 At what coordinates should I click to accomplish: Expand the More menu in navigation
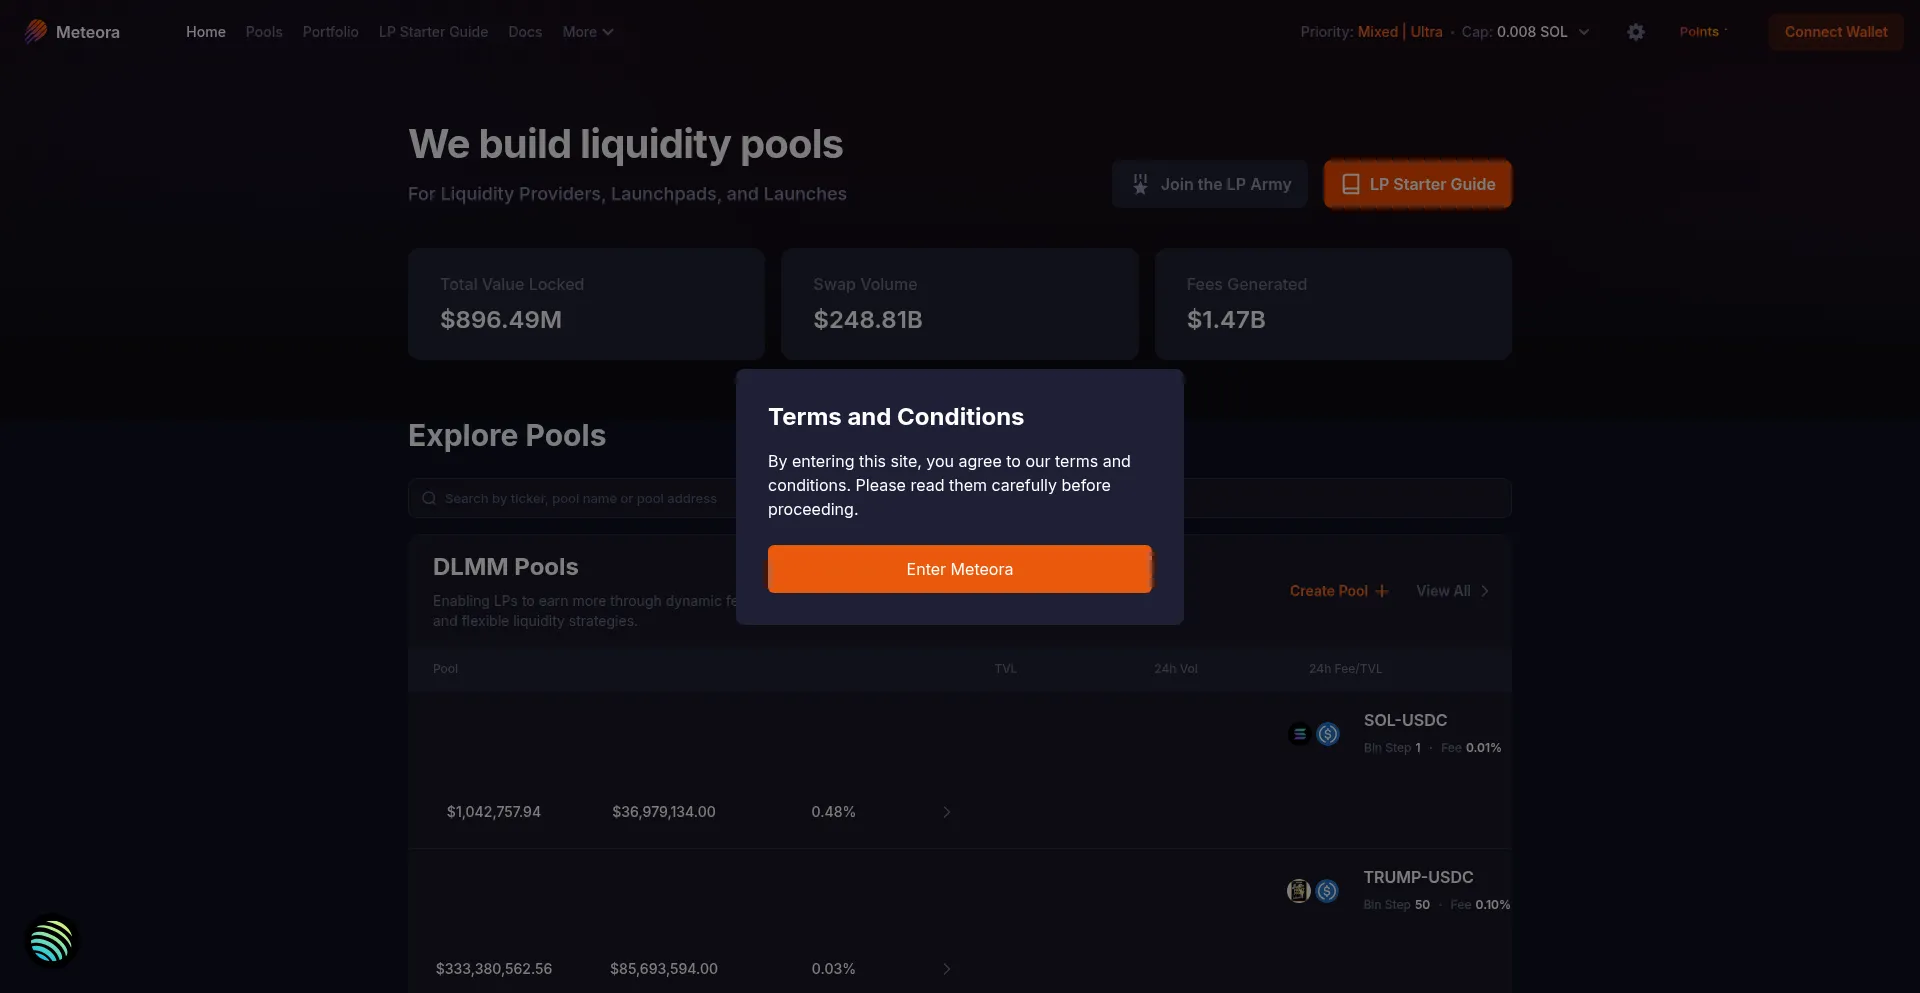click(588, 32)
